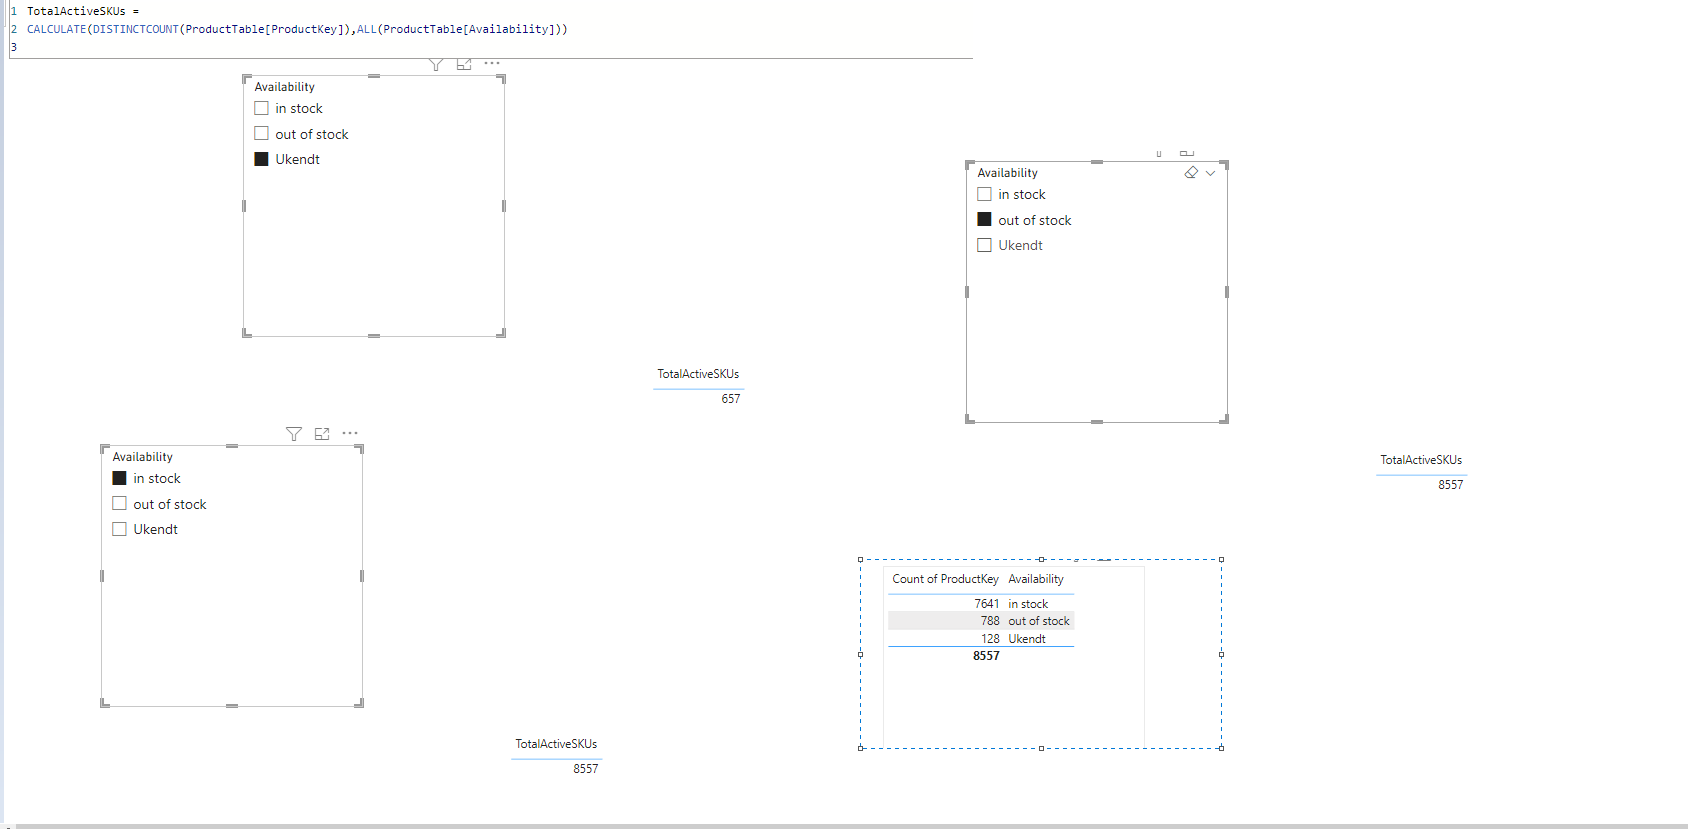1688x829 pixels.
Task: Select the rightmost card value 8557
Action: click(1450, 485)
